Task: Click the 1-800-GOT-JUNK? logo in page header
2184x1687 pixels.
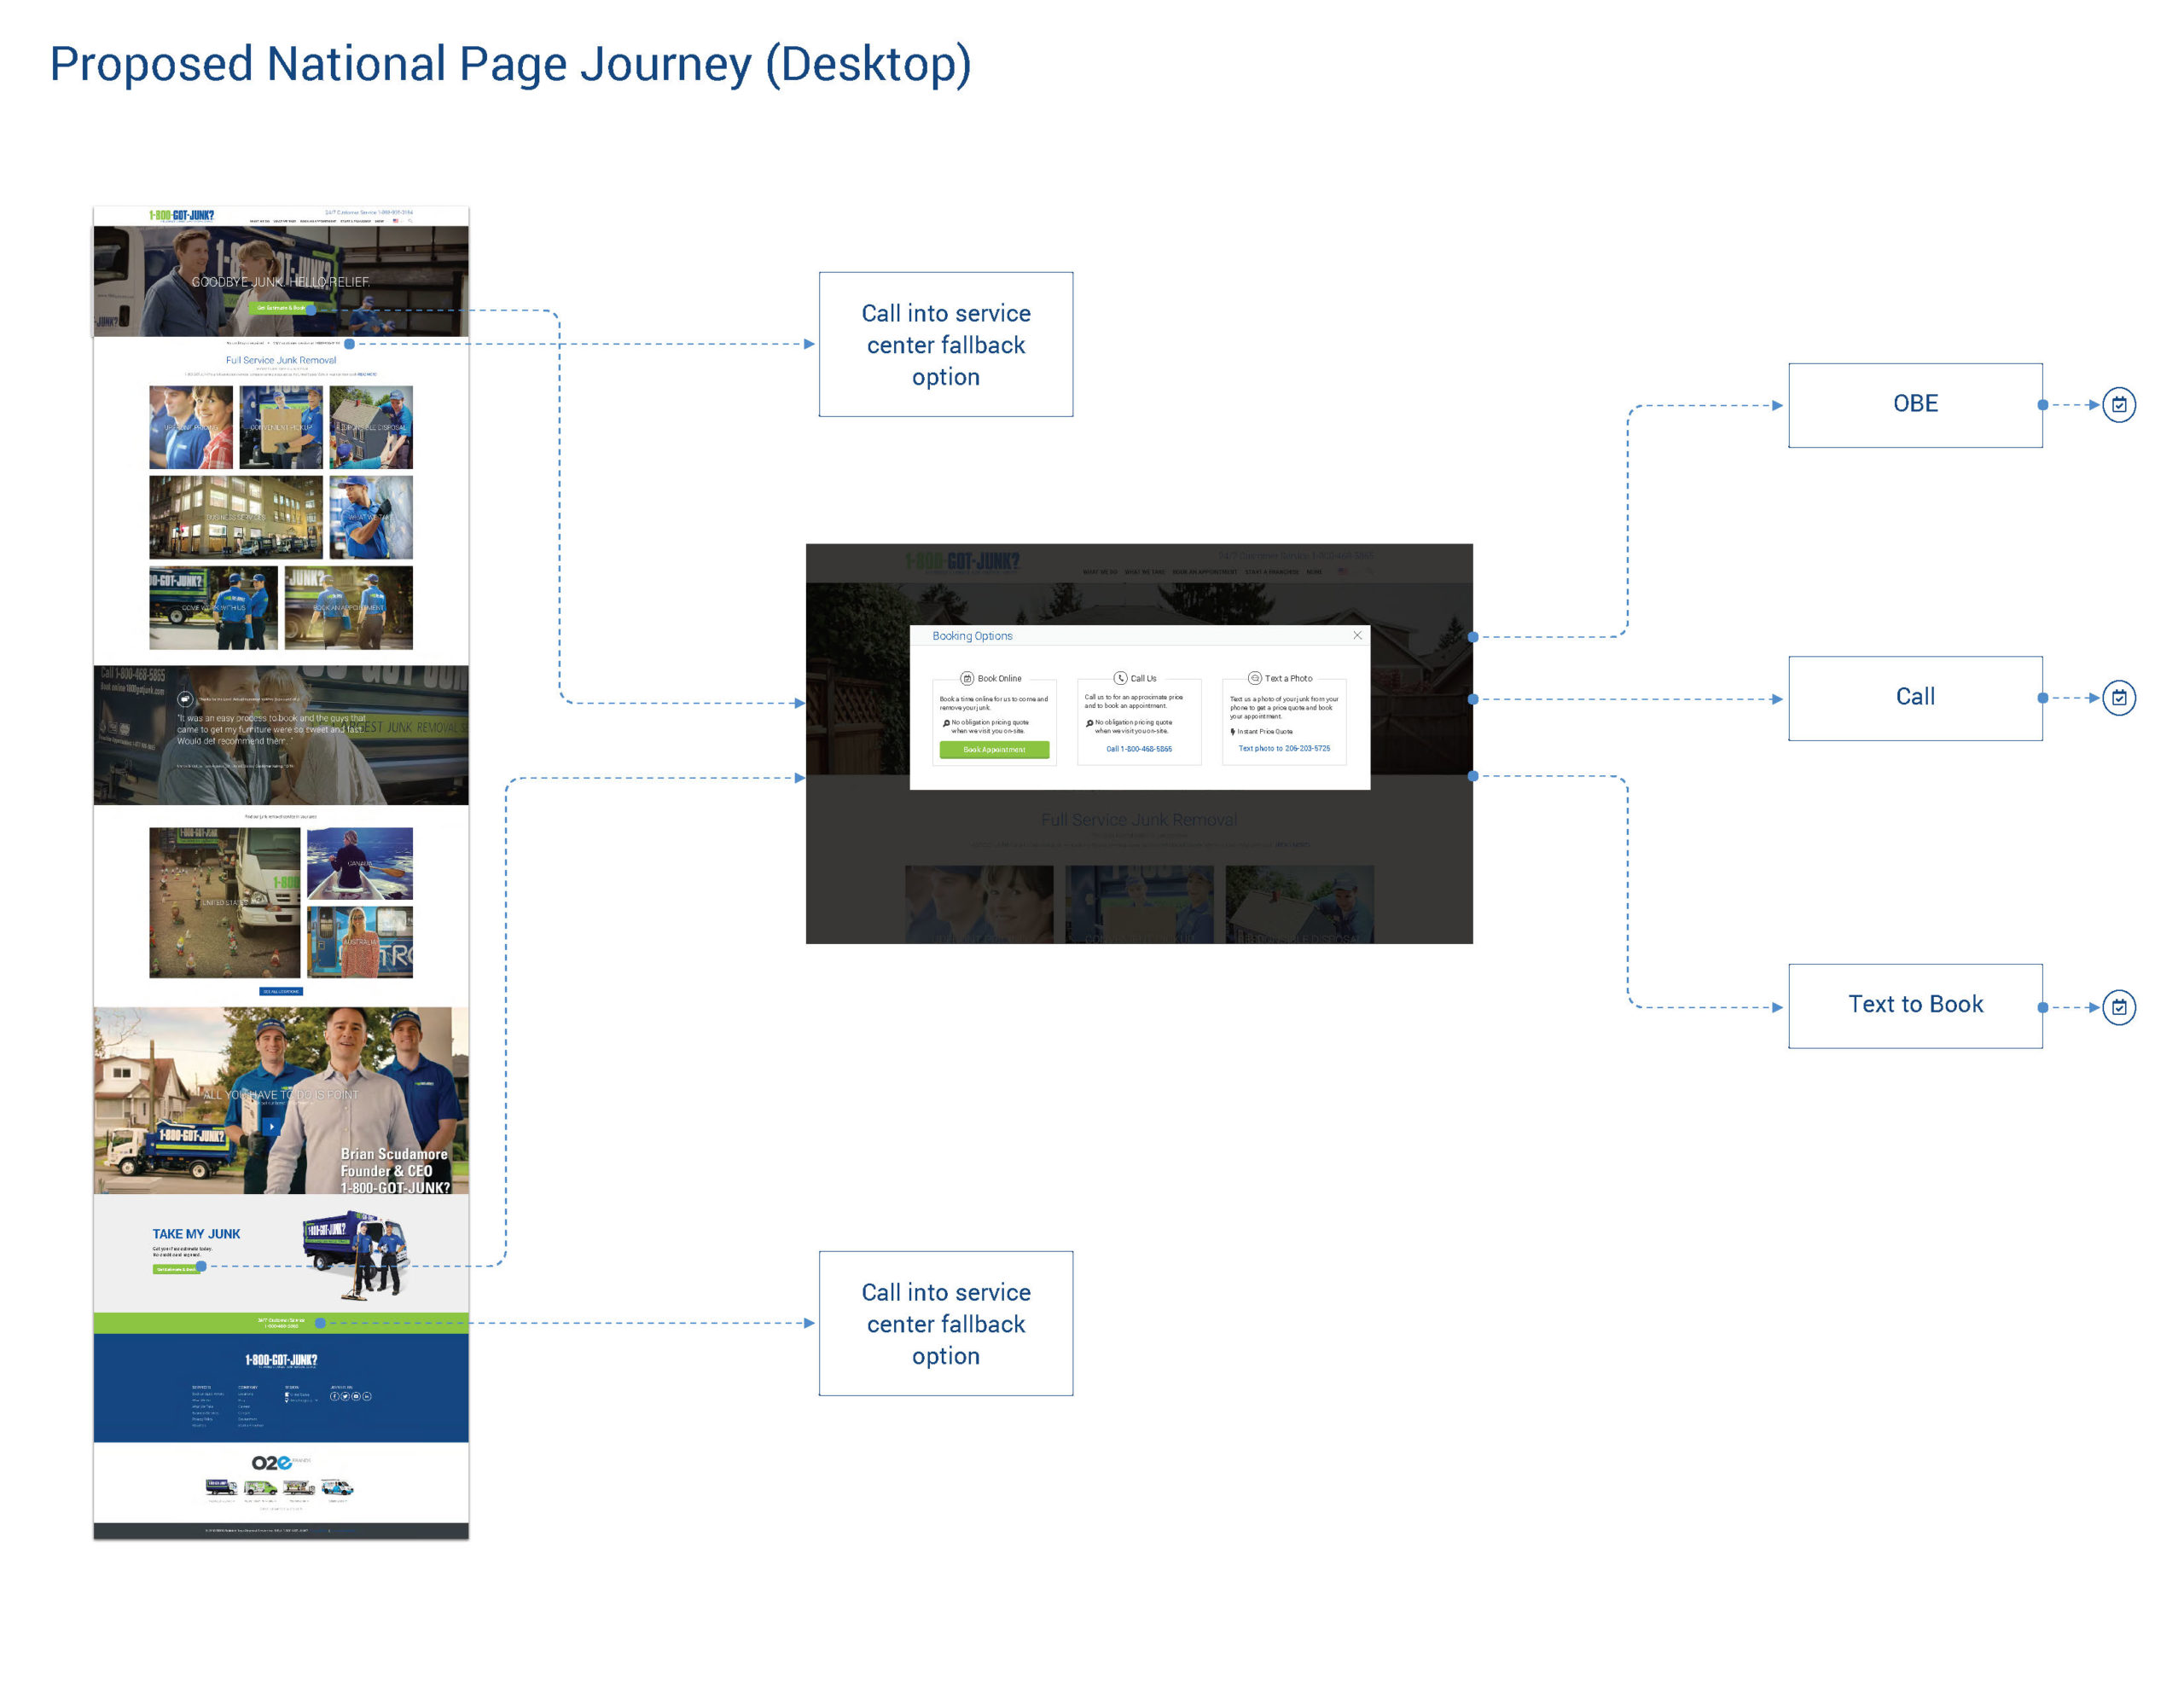Action: coord(181,215)
